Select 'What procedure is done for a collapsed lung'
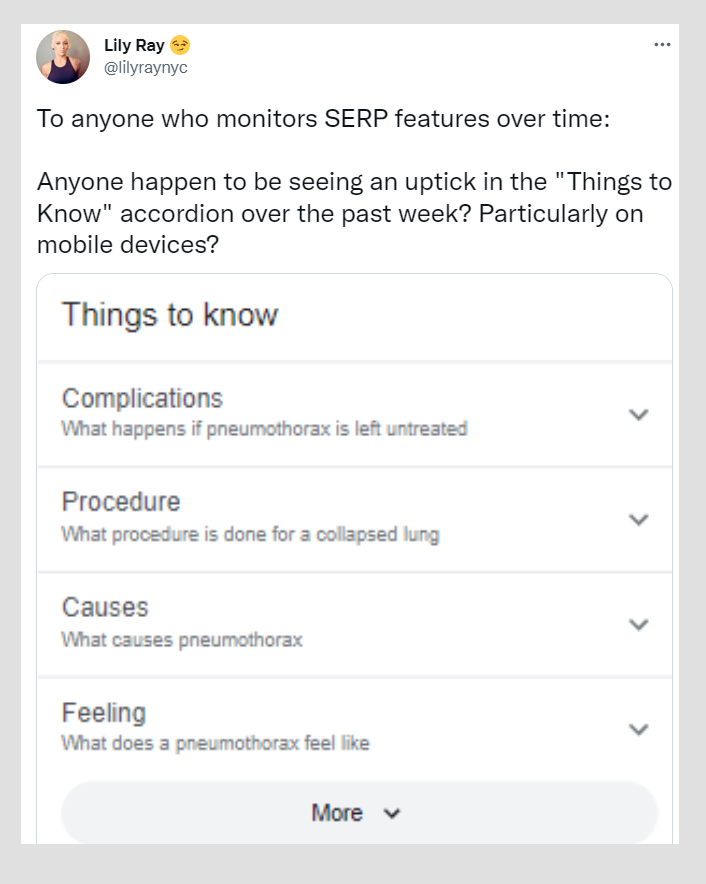The width and height of the screenshot is (706, 884). click(x=250, y=534)
